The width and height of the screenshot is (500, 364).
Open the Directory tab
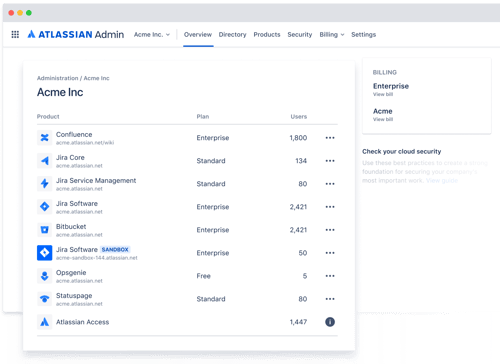pyautogui.click(x=232, y=34)
